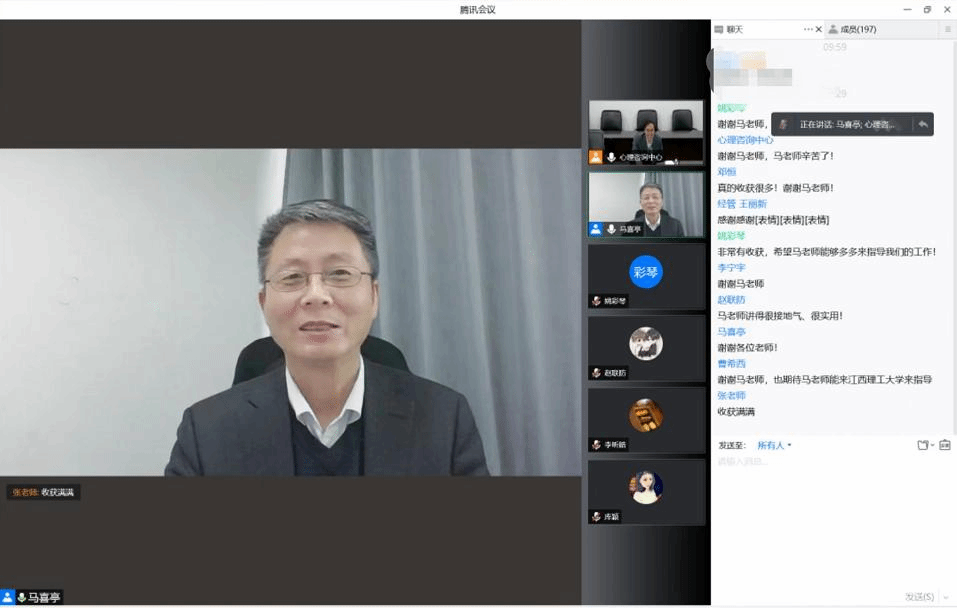Close the chat tab with X
Screen dimensions: 957x608
pyautogui.click(x=819, y=30)
